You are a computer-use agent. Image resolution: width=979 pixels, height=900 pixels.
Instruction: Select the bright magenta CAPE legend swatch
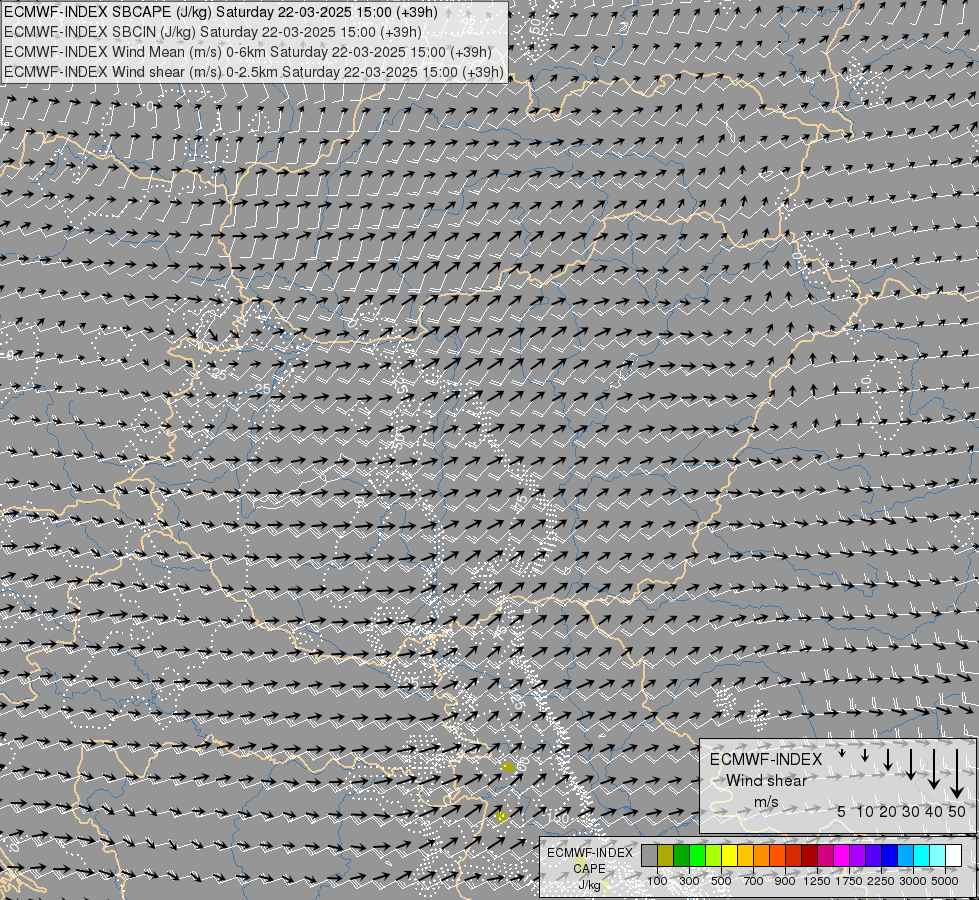click(842, 855)
